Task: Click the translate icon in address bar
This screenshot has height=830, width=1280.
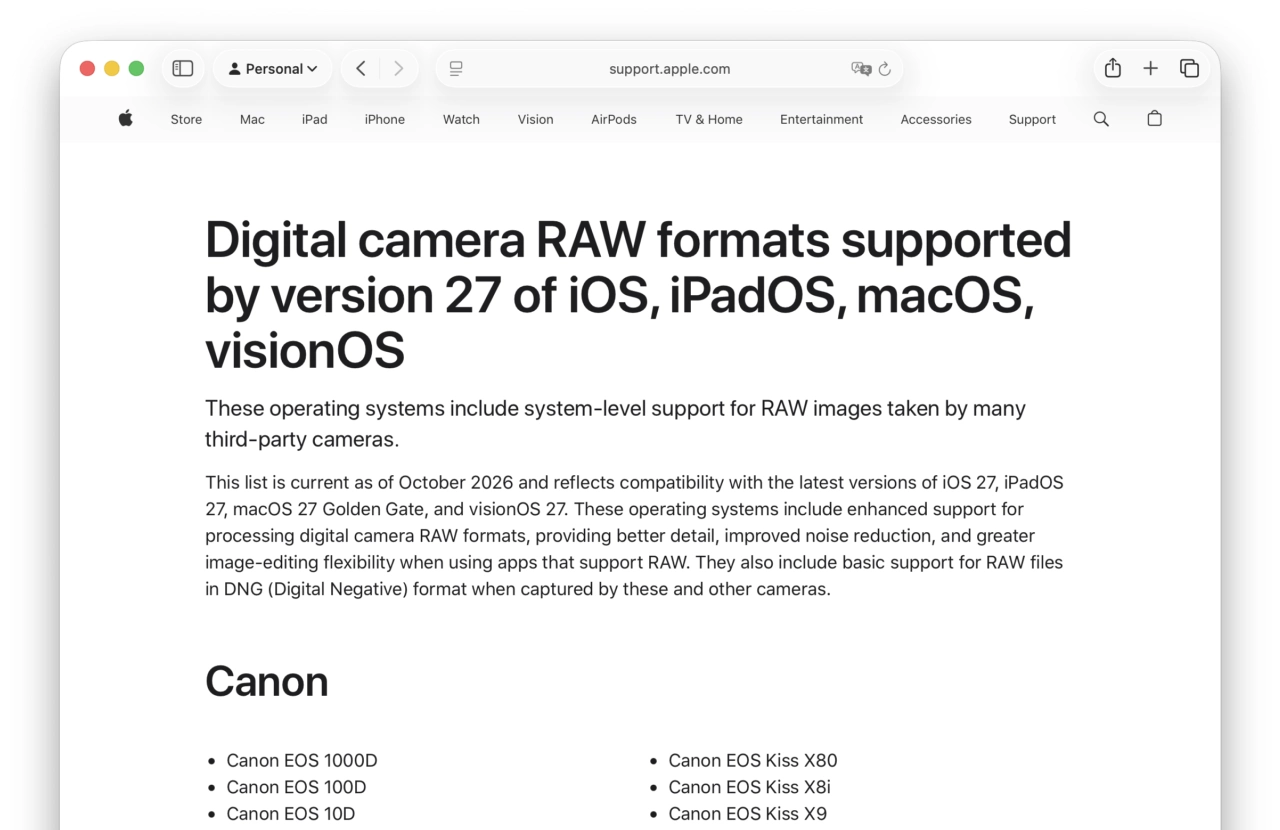Action: pos(860,69)
